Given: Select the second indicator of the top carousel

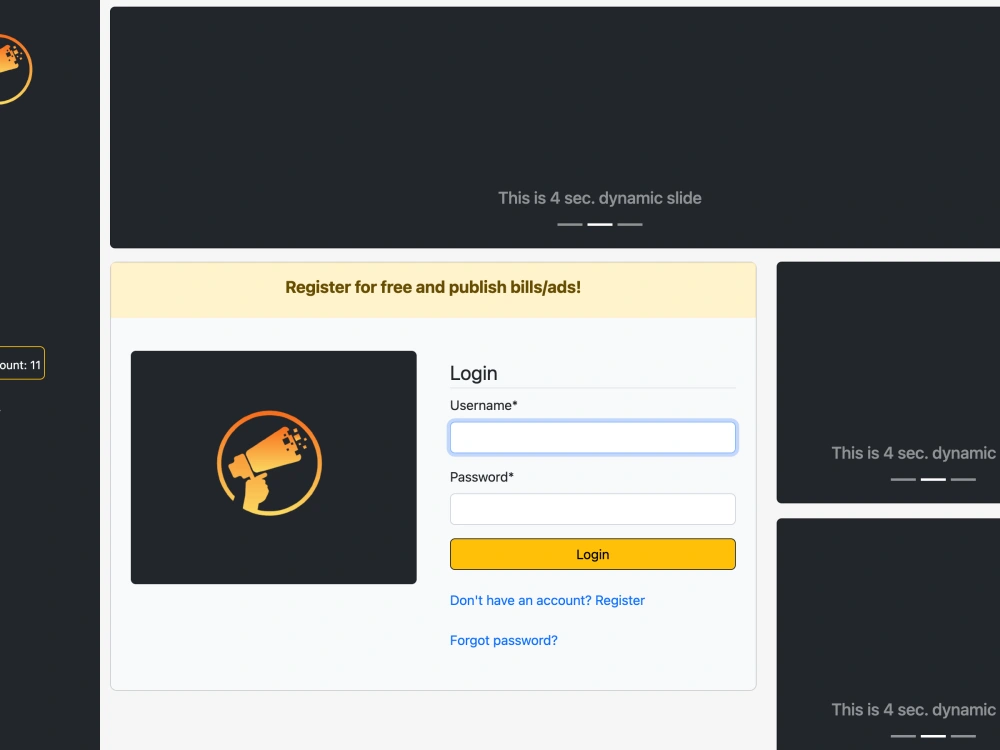Looking at the screenshot, I should click(x=599, y=224).
